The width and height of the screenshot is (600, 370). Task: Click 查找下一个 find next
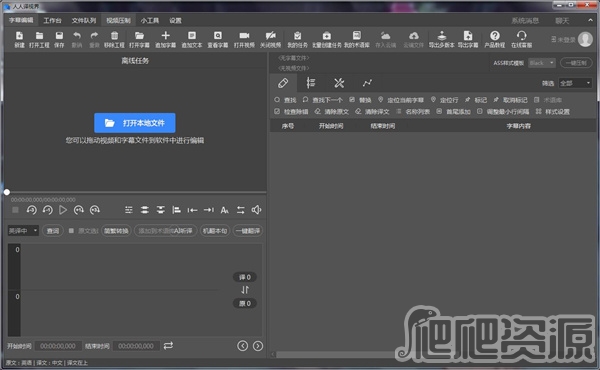tap(323, 100)
